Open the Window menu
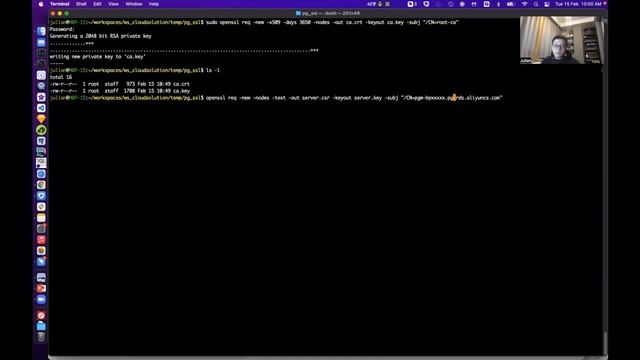 pyautogui.click(x=134, y=4)
